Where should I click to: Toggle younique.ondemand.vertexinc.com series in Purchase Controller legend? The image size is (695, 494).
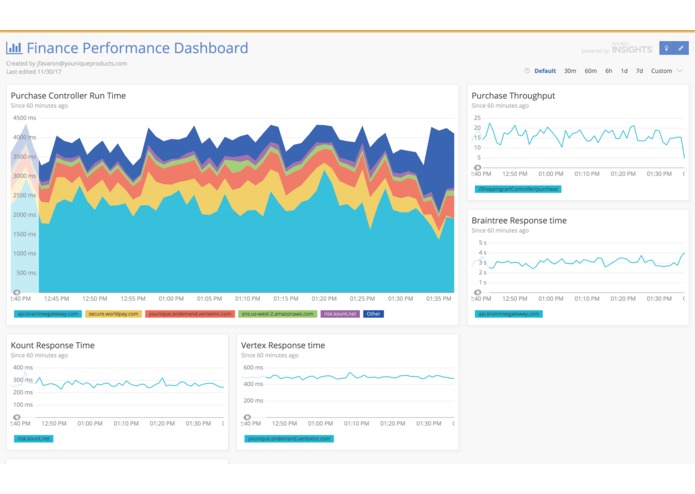point(190,314)
